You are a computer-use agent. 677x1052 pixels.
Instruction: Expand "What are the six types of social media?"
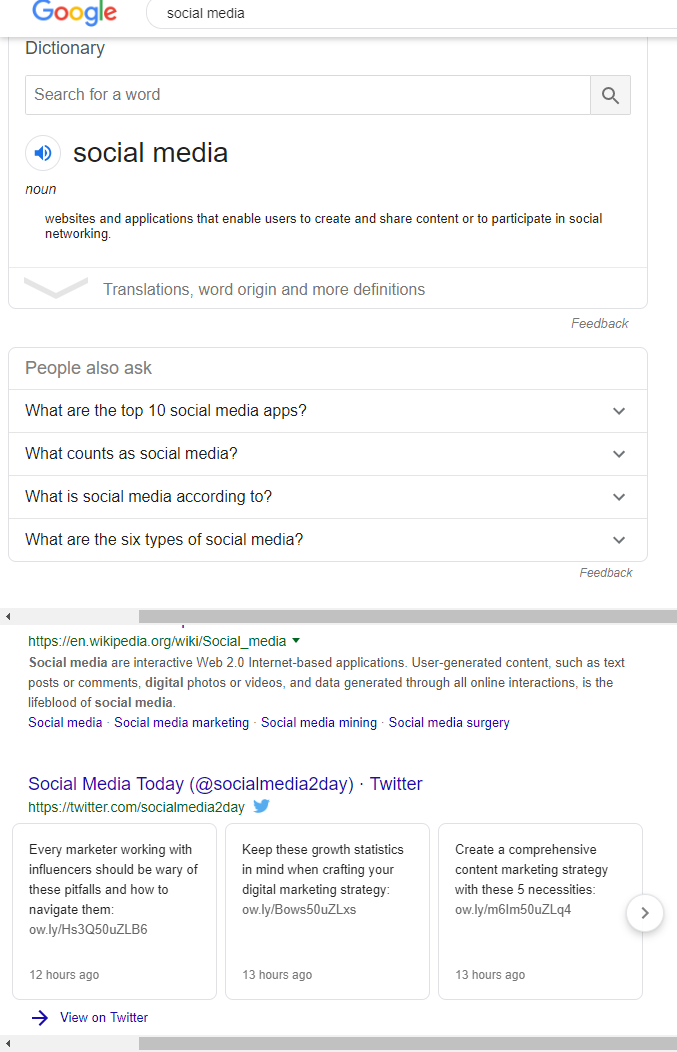tap(619, 540)
